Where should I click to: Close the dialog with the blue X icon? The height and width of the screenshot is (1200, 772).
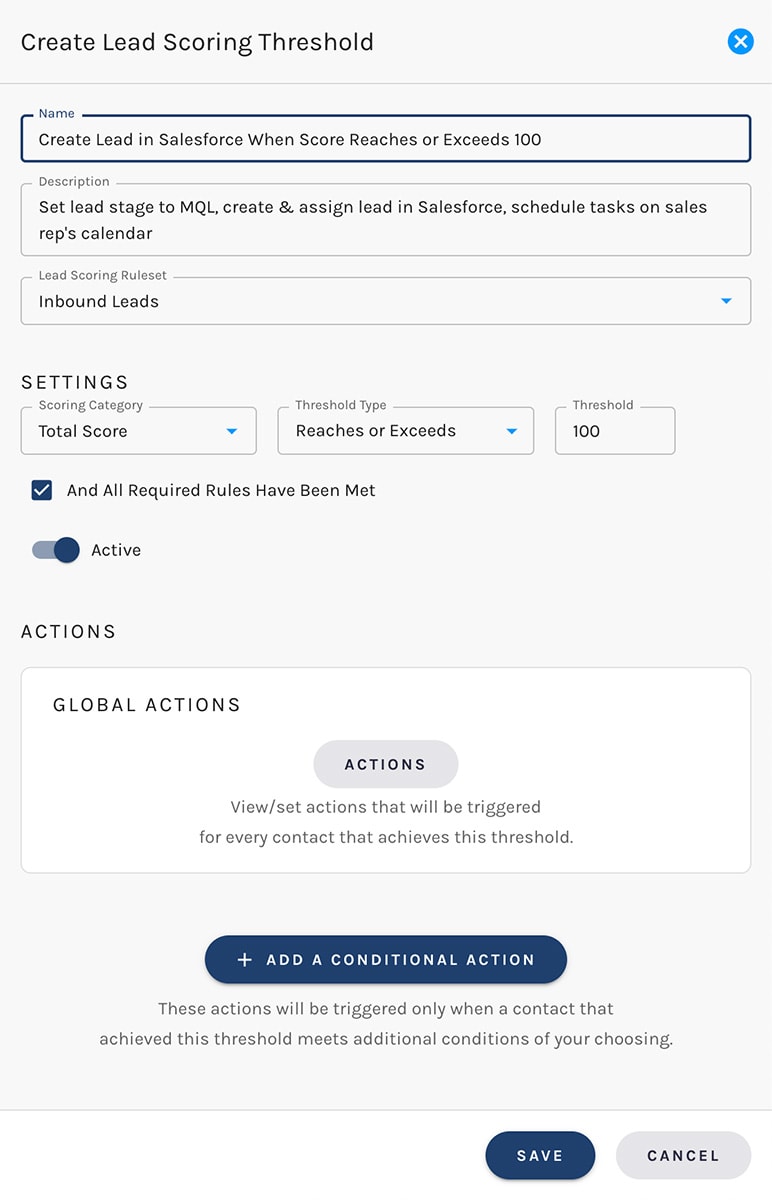coord(740,41)
